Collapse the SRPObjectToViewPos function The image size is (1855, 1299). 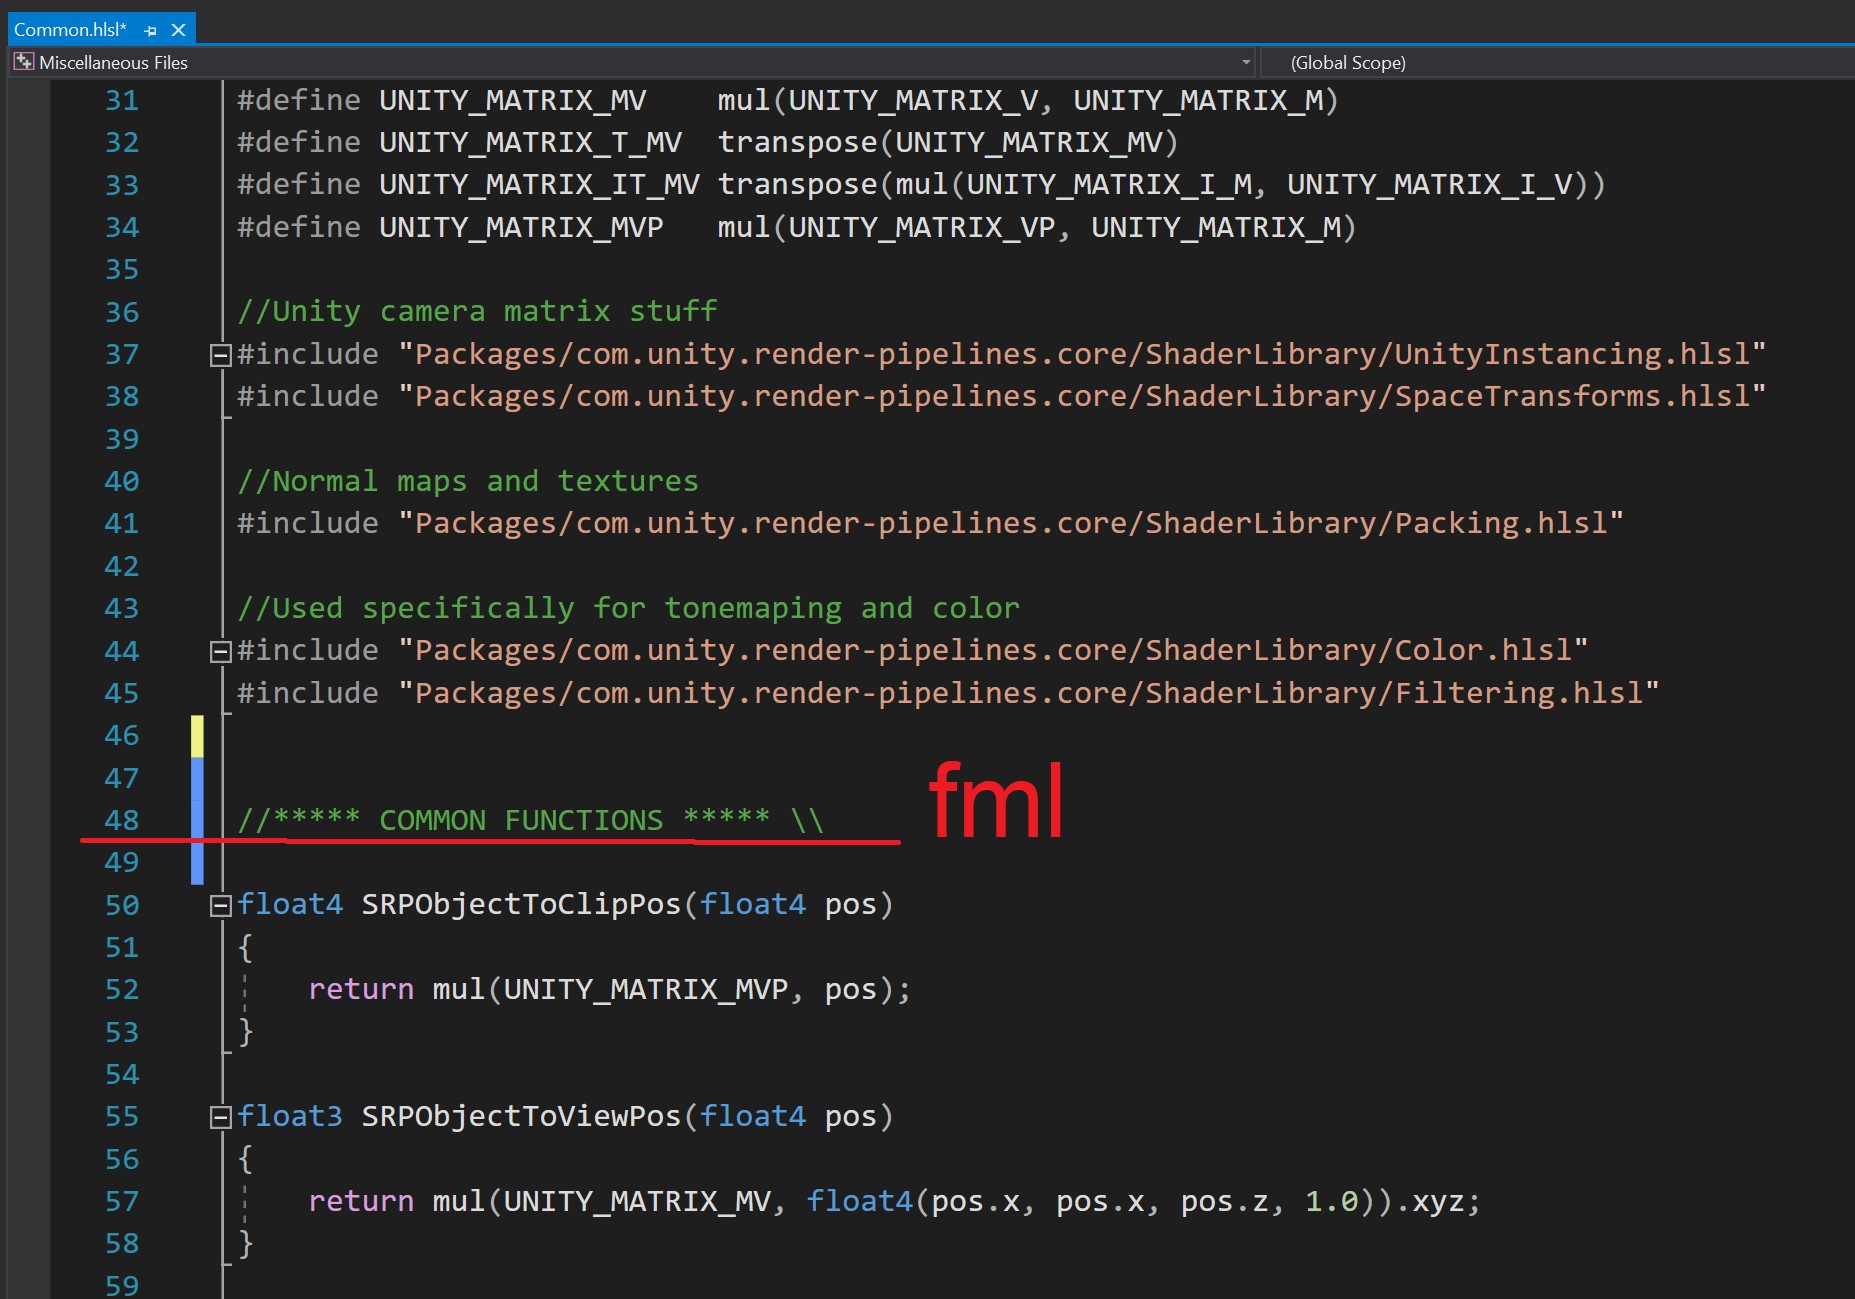point(220,1118)
